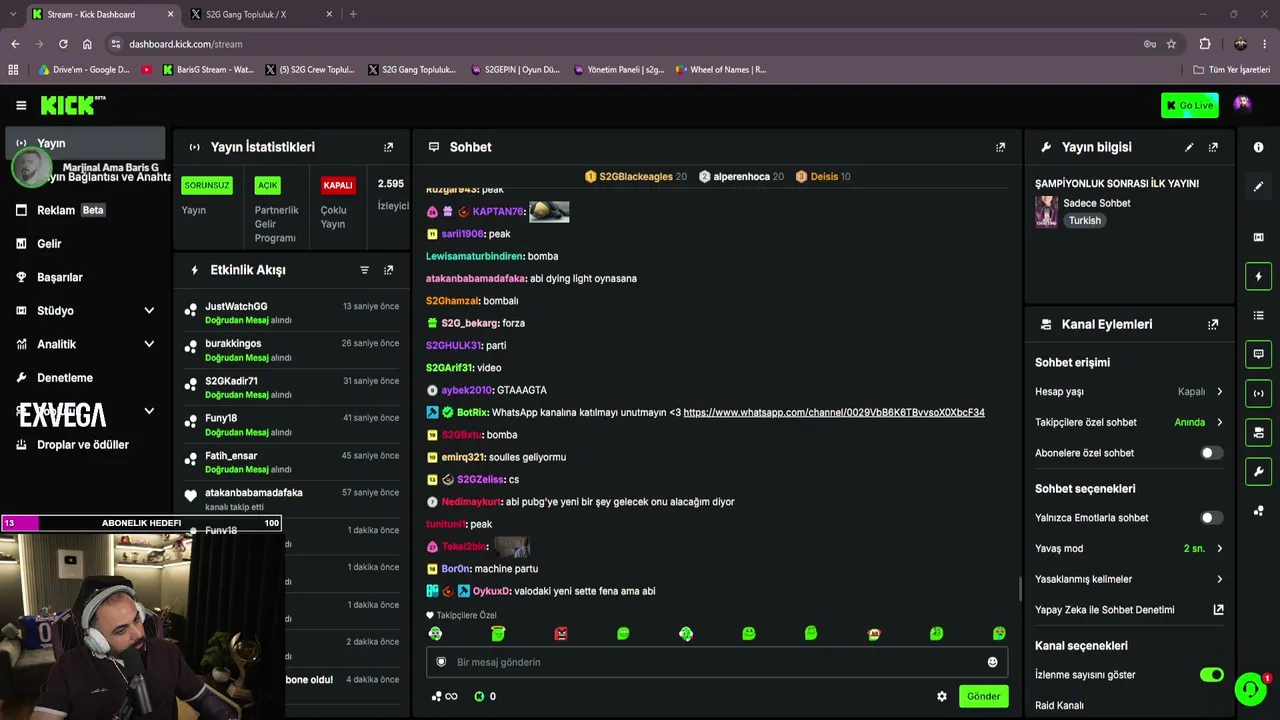Viewport: 1280px width, 720px height.
Task: Click username OykuxD in chat
Action: [x=491, y=591]
